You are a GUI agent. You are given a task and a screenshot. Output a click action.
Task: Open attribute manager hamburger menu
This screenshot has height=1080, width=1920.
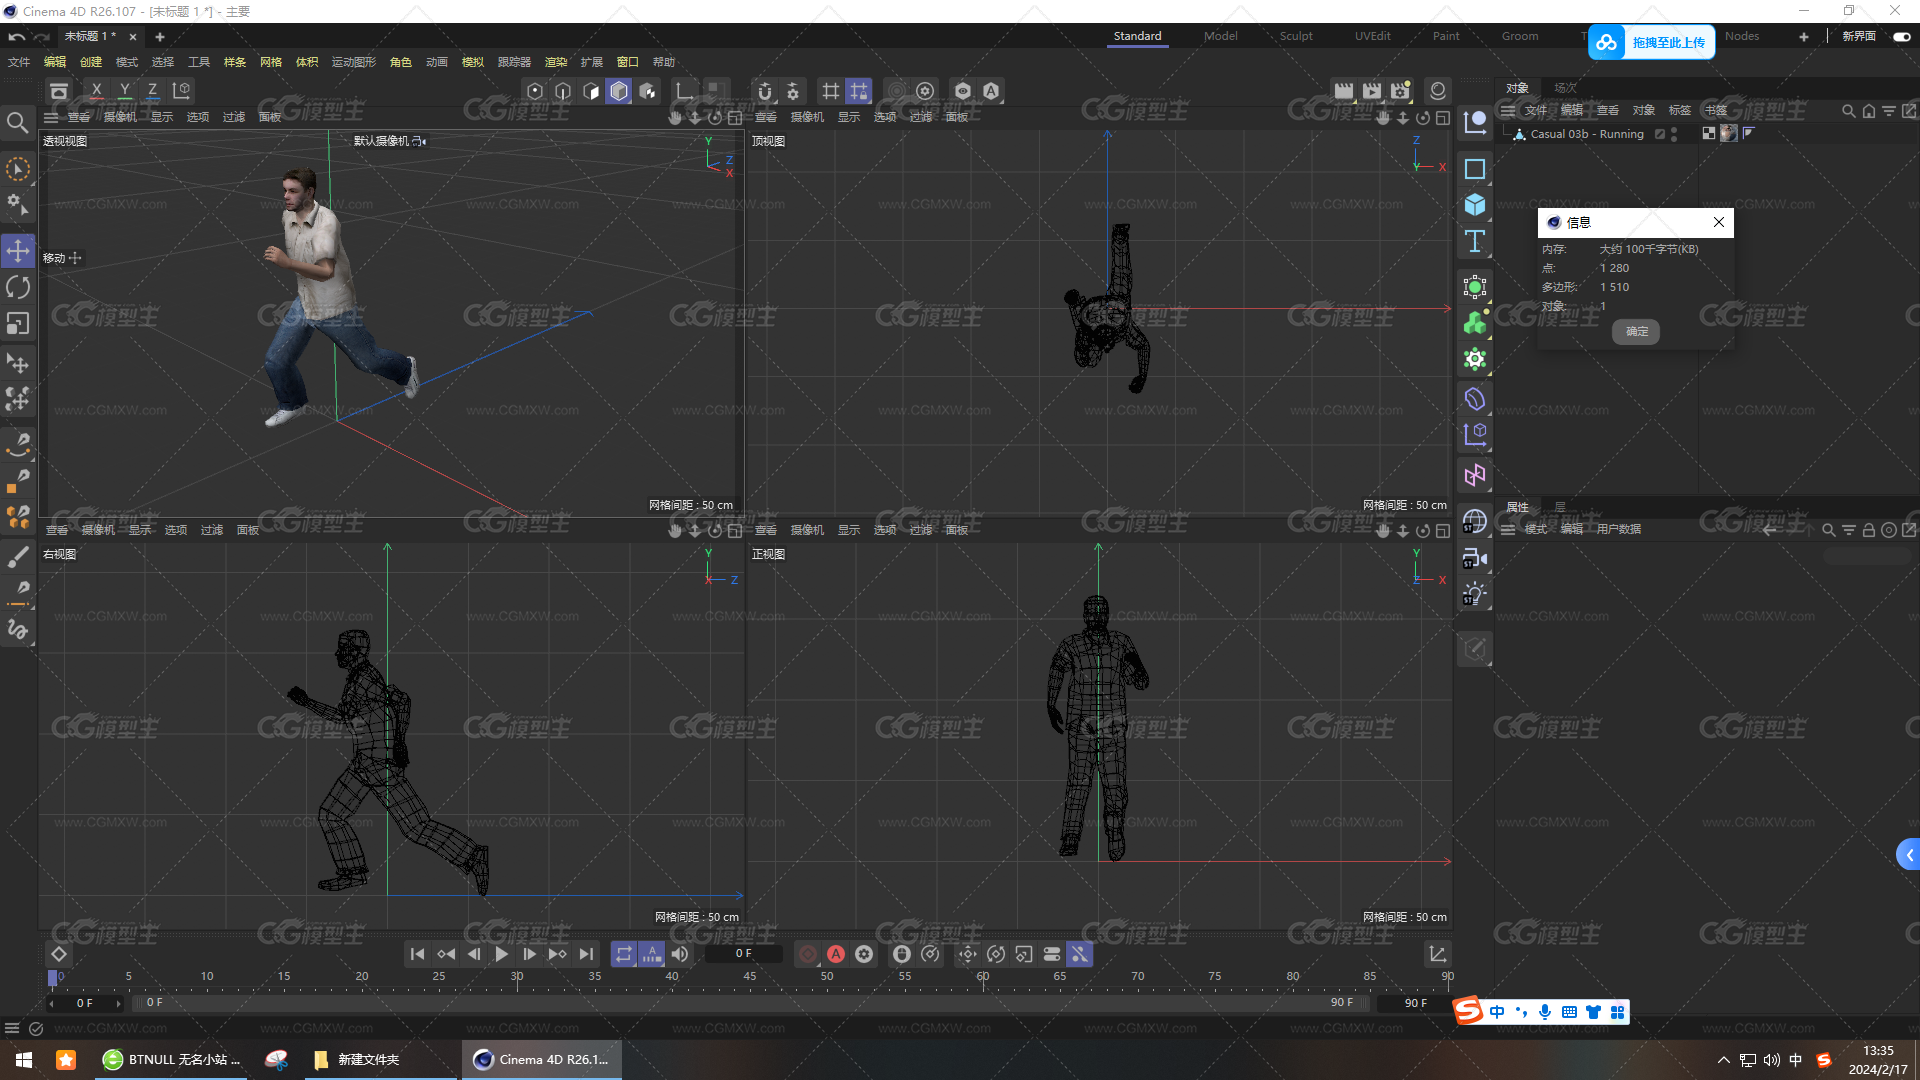[1508, 529]
